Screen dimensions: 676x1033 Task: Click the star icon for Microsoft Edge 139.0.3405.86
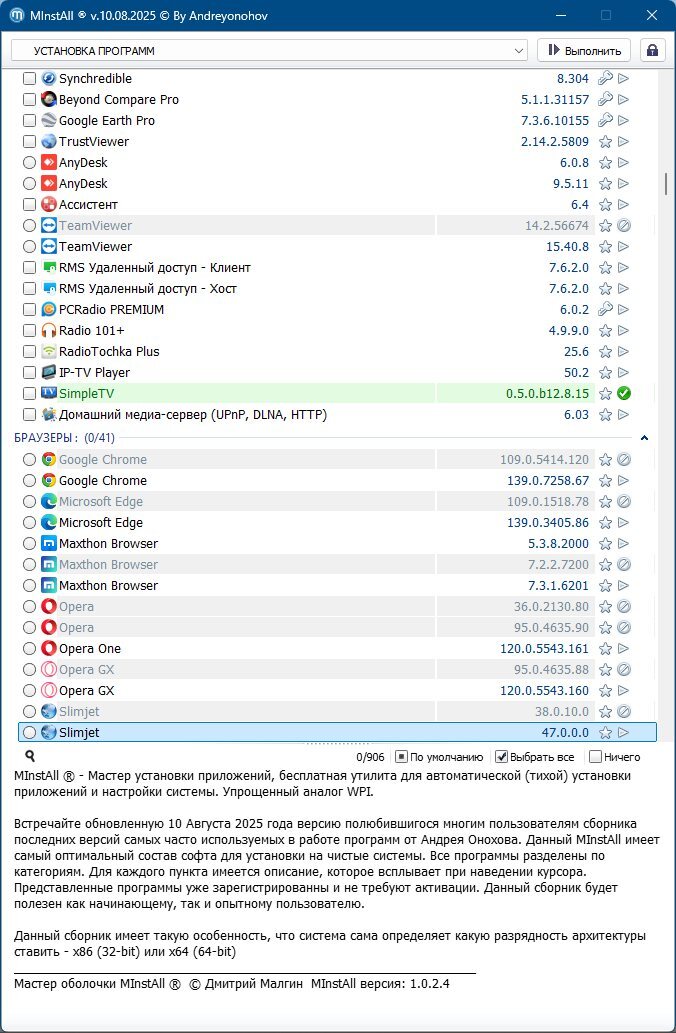pos(605,523)
